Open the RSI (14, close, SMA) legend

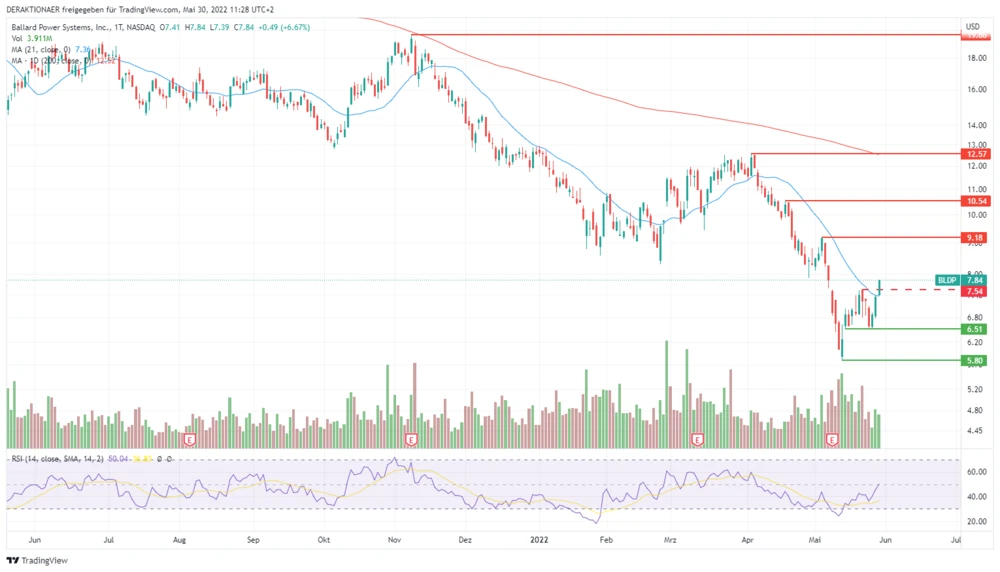58,458
